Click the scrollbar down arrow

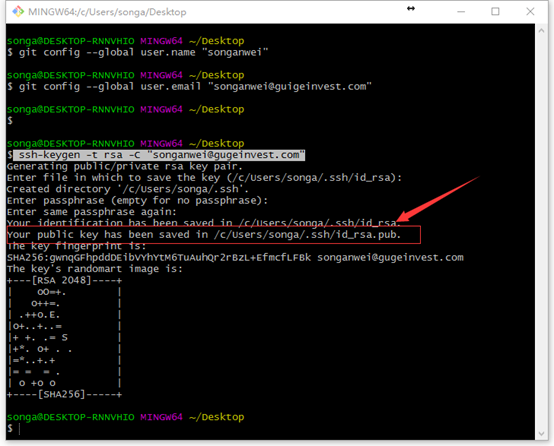(541, 433)
